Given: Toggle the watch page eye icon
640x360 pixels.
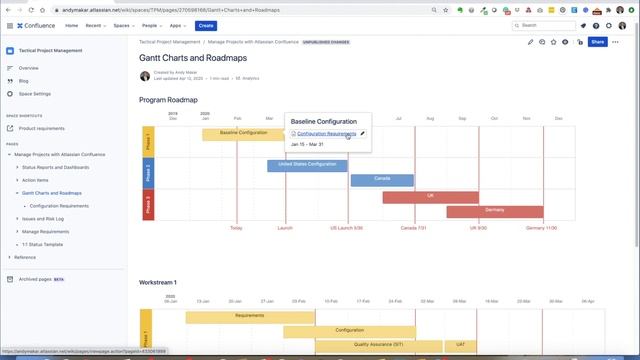Looking at the screenshot, I should tap(565, 42).
